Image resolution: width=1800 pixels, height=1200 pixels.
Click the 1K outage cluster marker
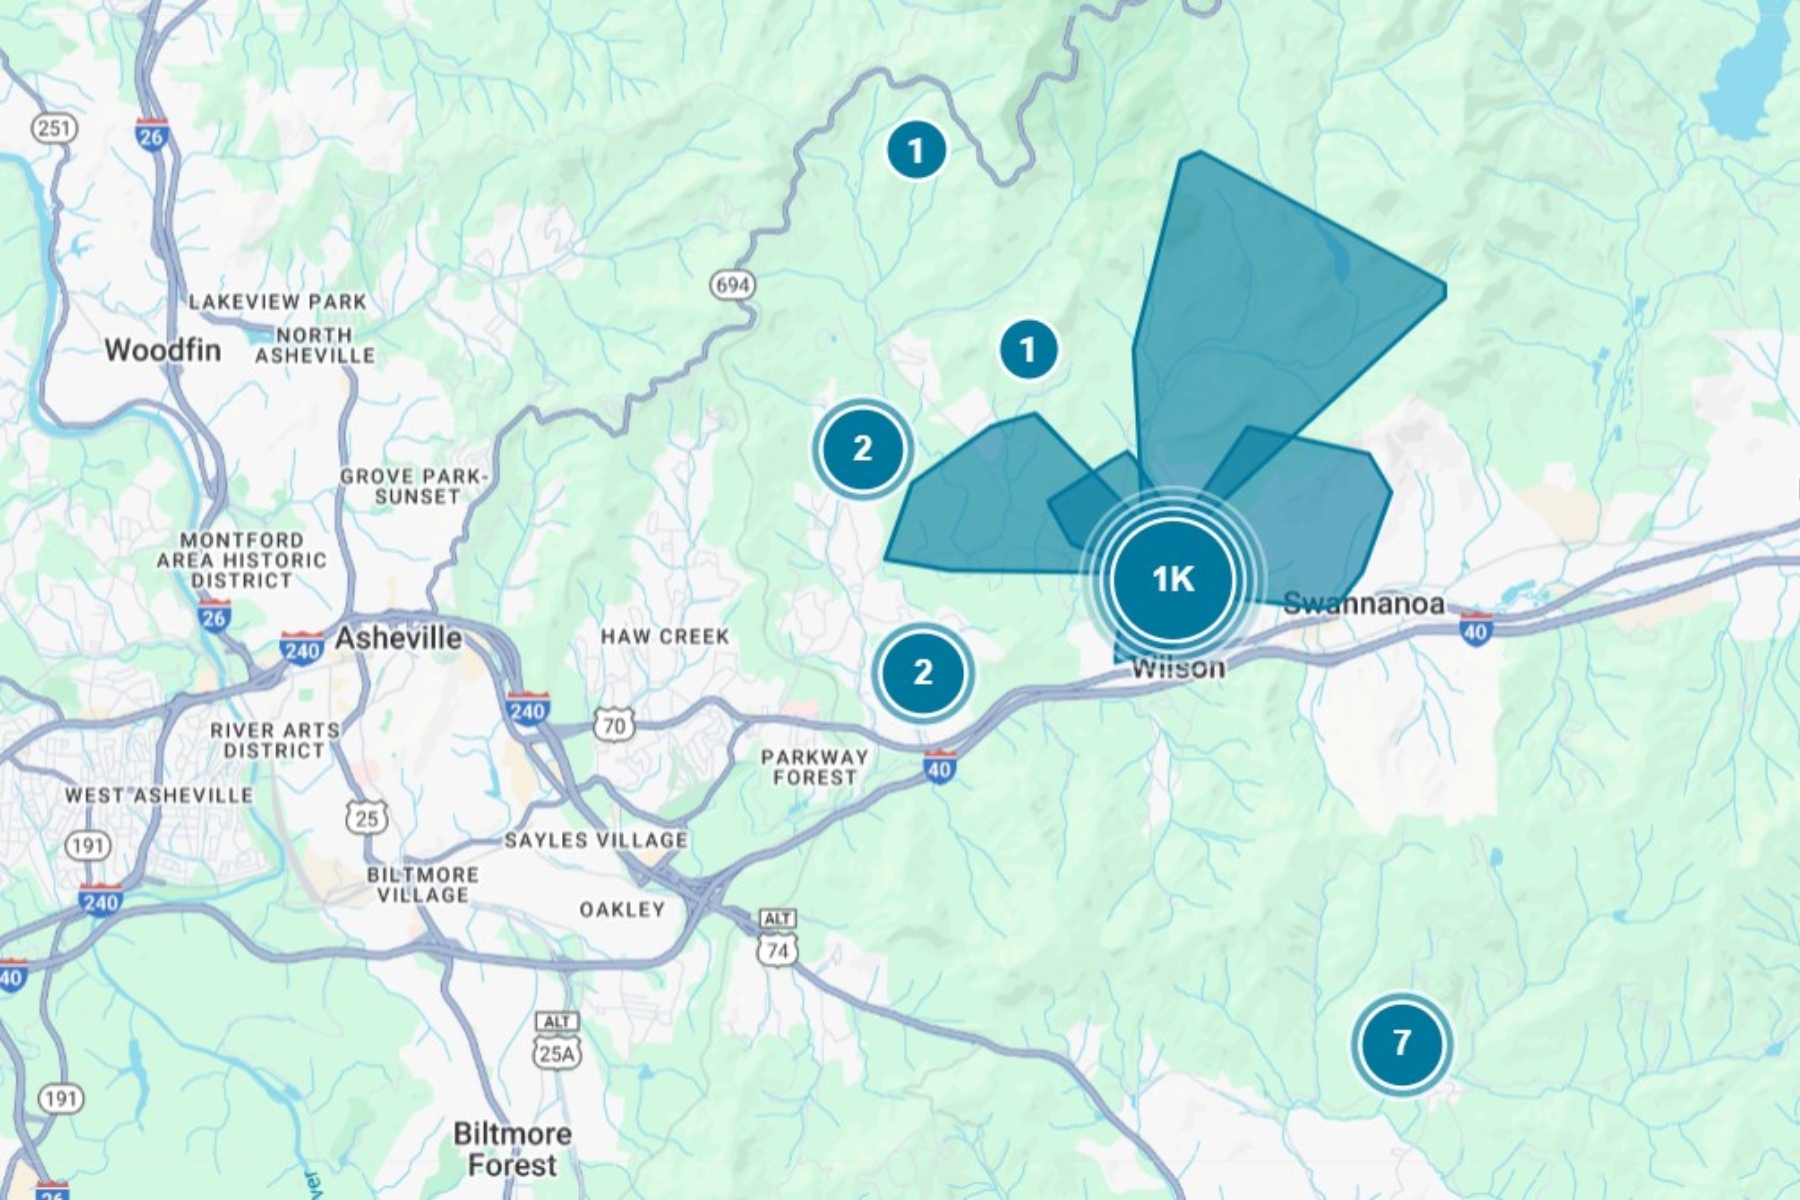(1172, 579)
